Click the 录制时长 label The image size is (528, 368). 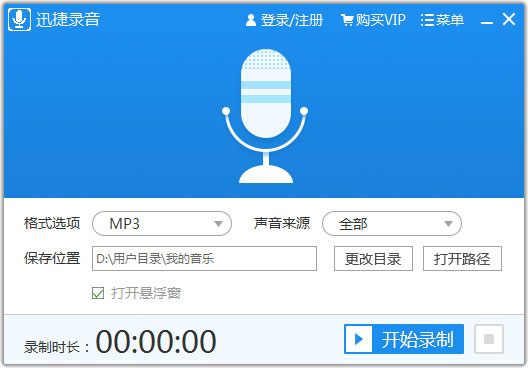point(57,347)
